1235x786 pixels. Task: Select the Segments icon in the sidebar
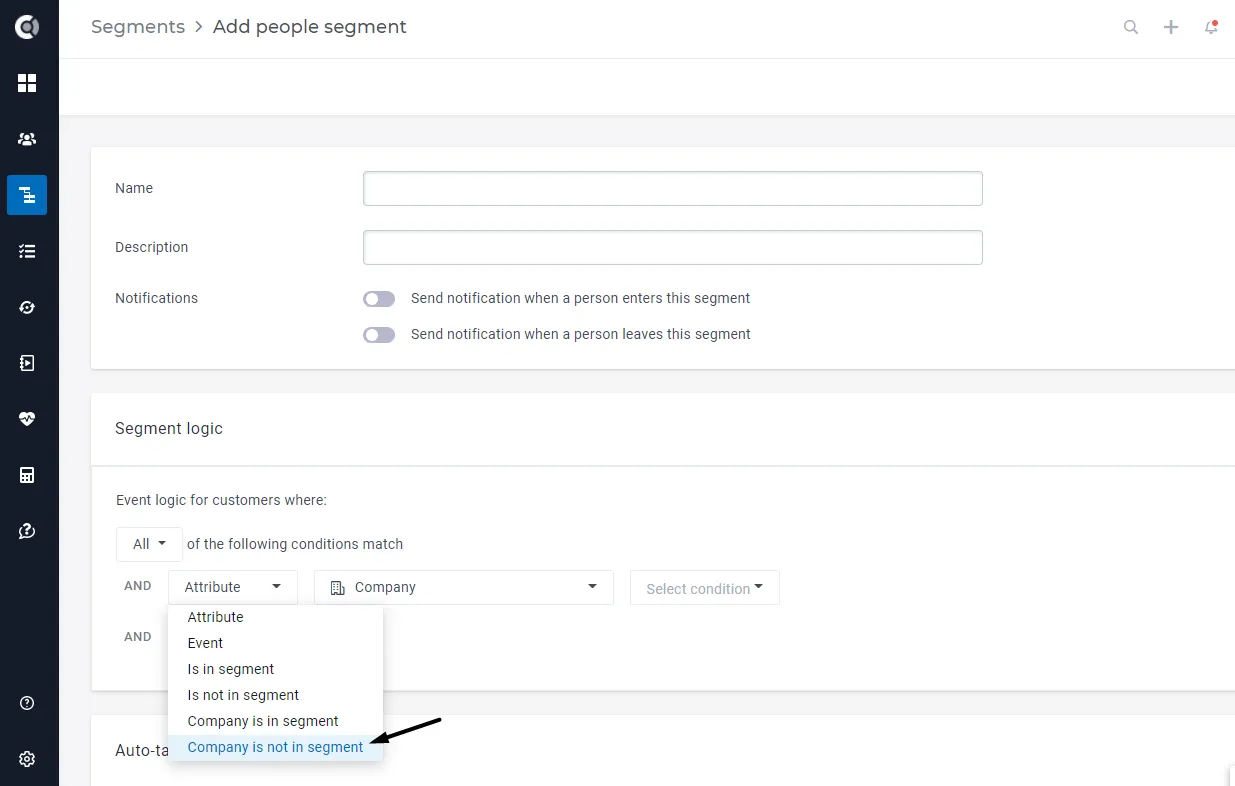click(x=27, y=195)
